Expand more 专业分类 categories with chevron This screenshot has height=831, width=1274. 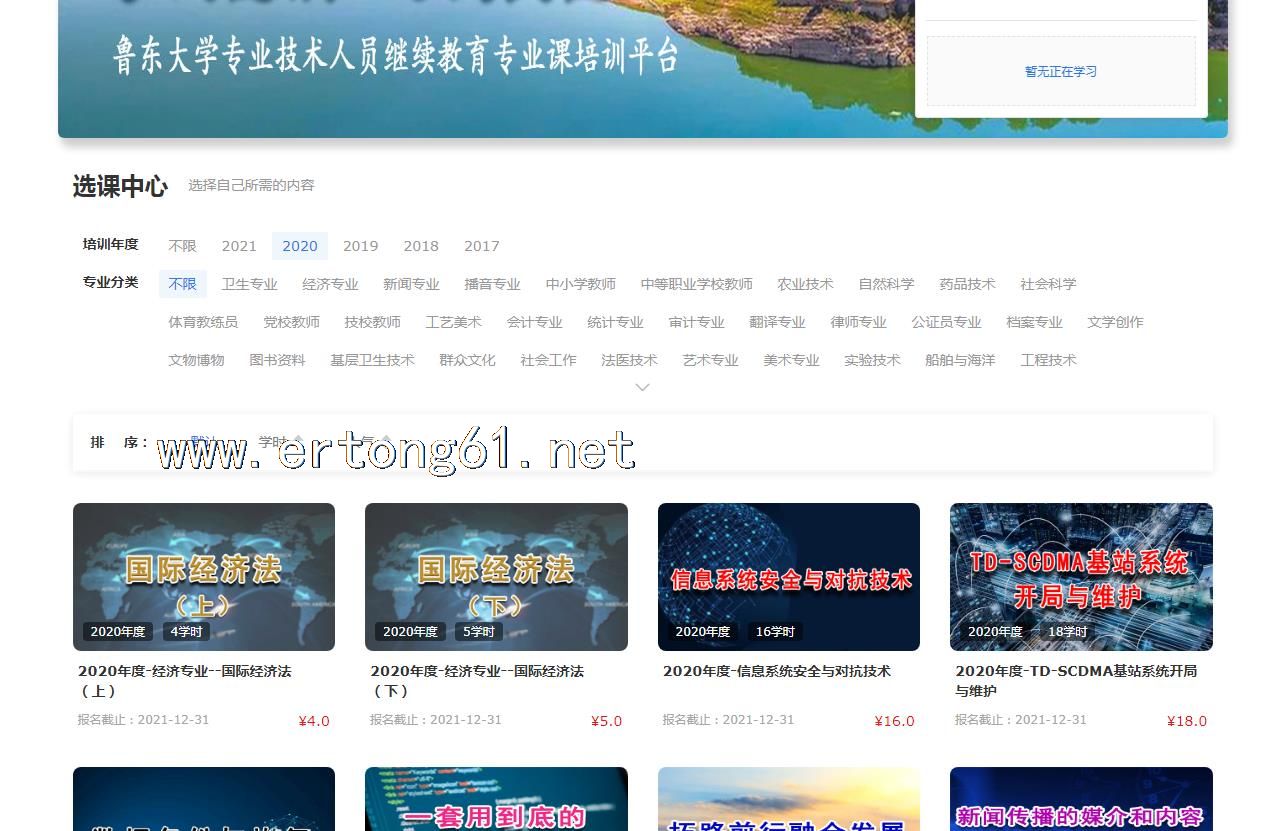(x=642, y=387)
